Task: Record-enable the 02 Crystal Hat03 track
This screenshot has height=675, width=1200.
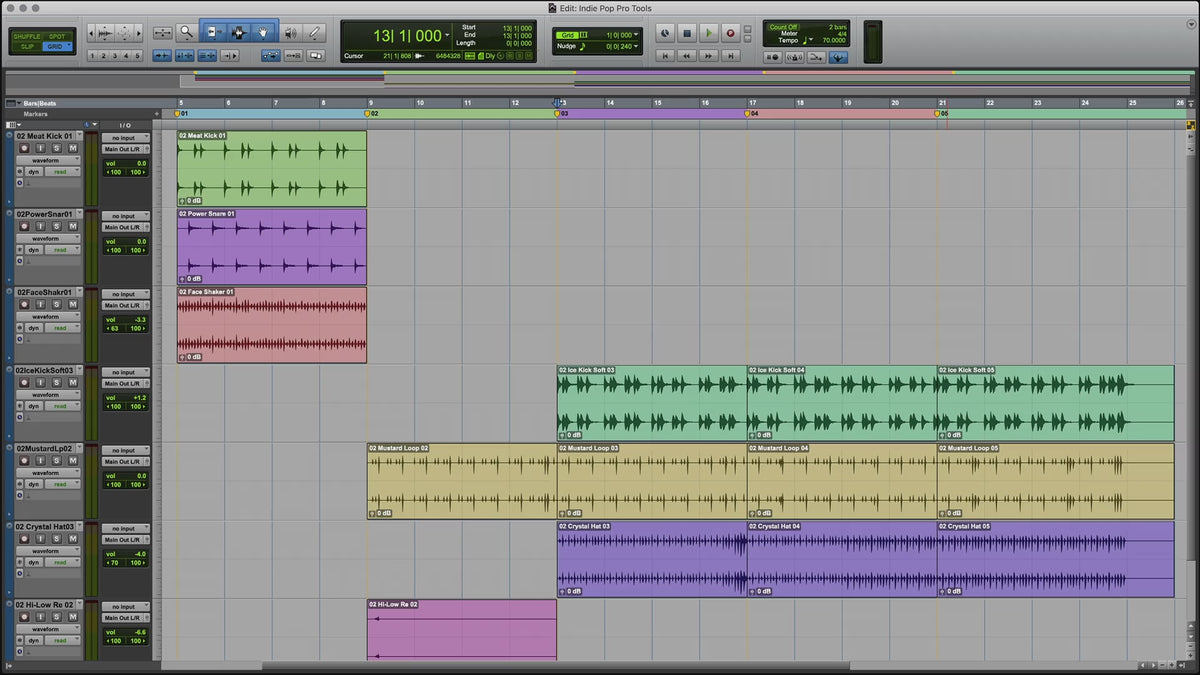Action: (x=25, y=539)
